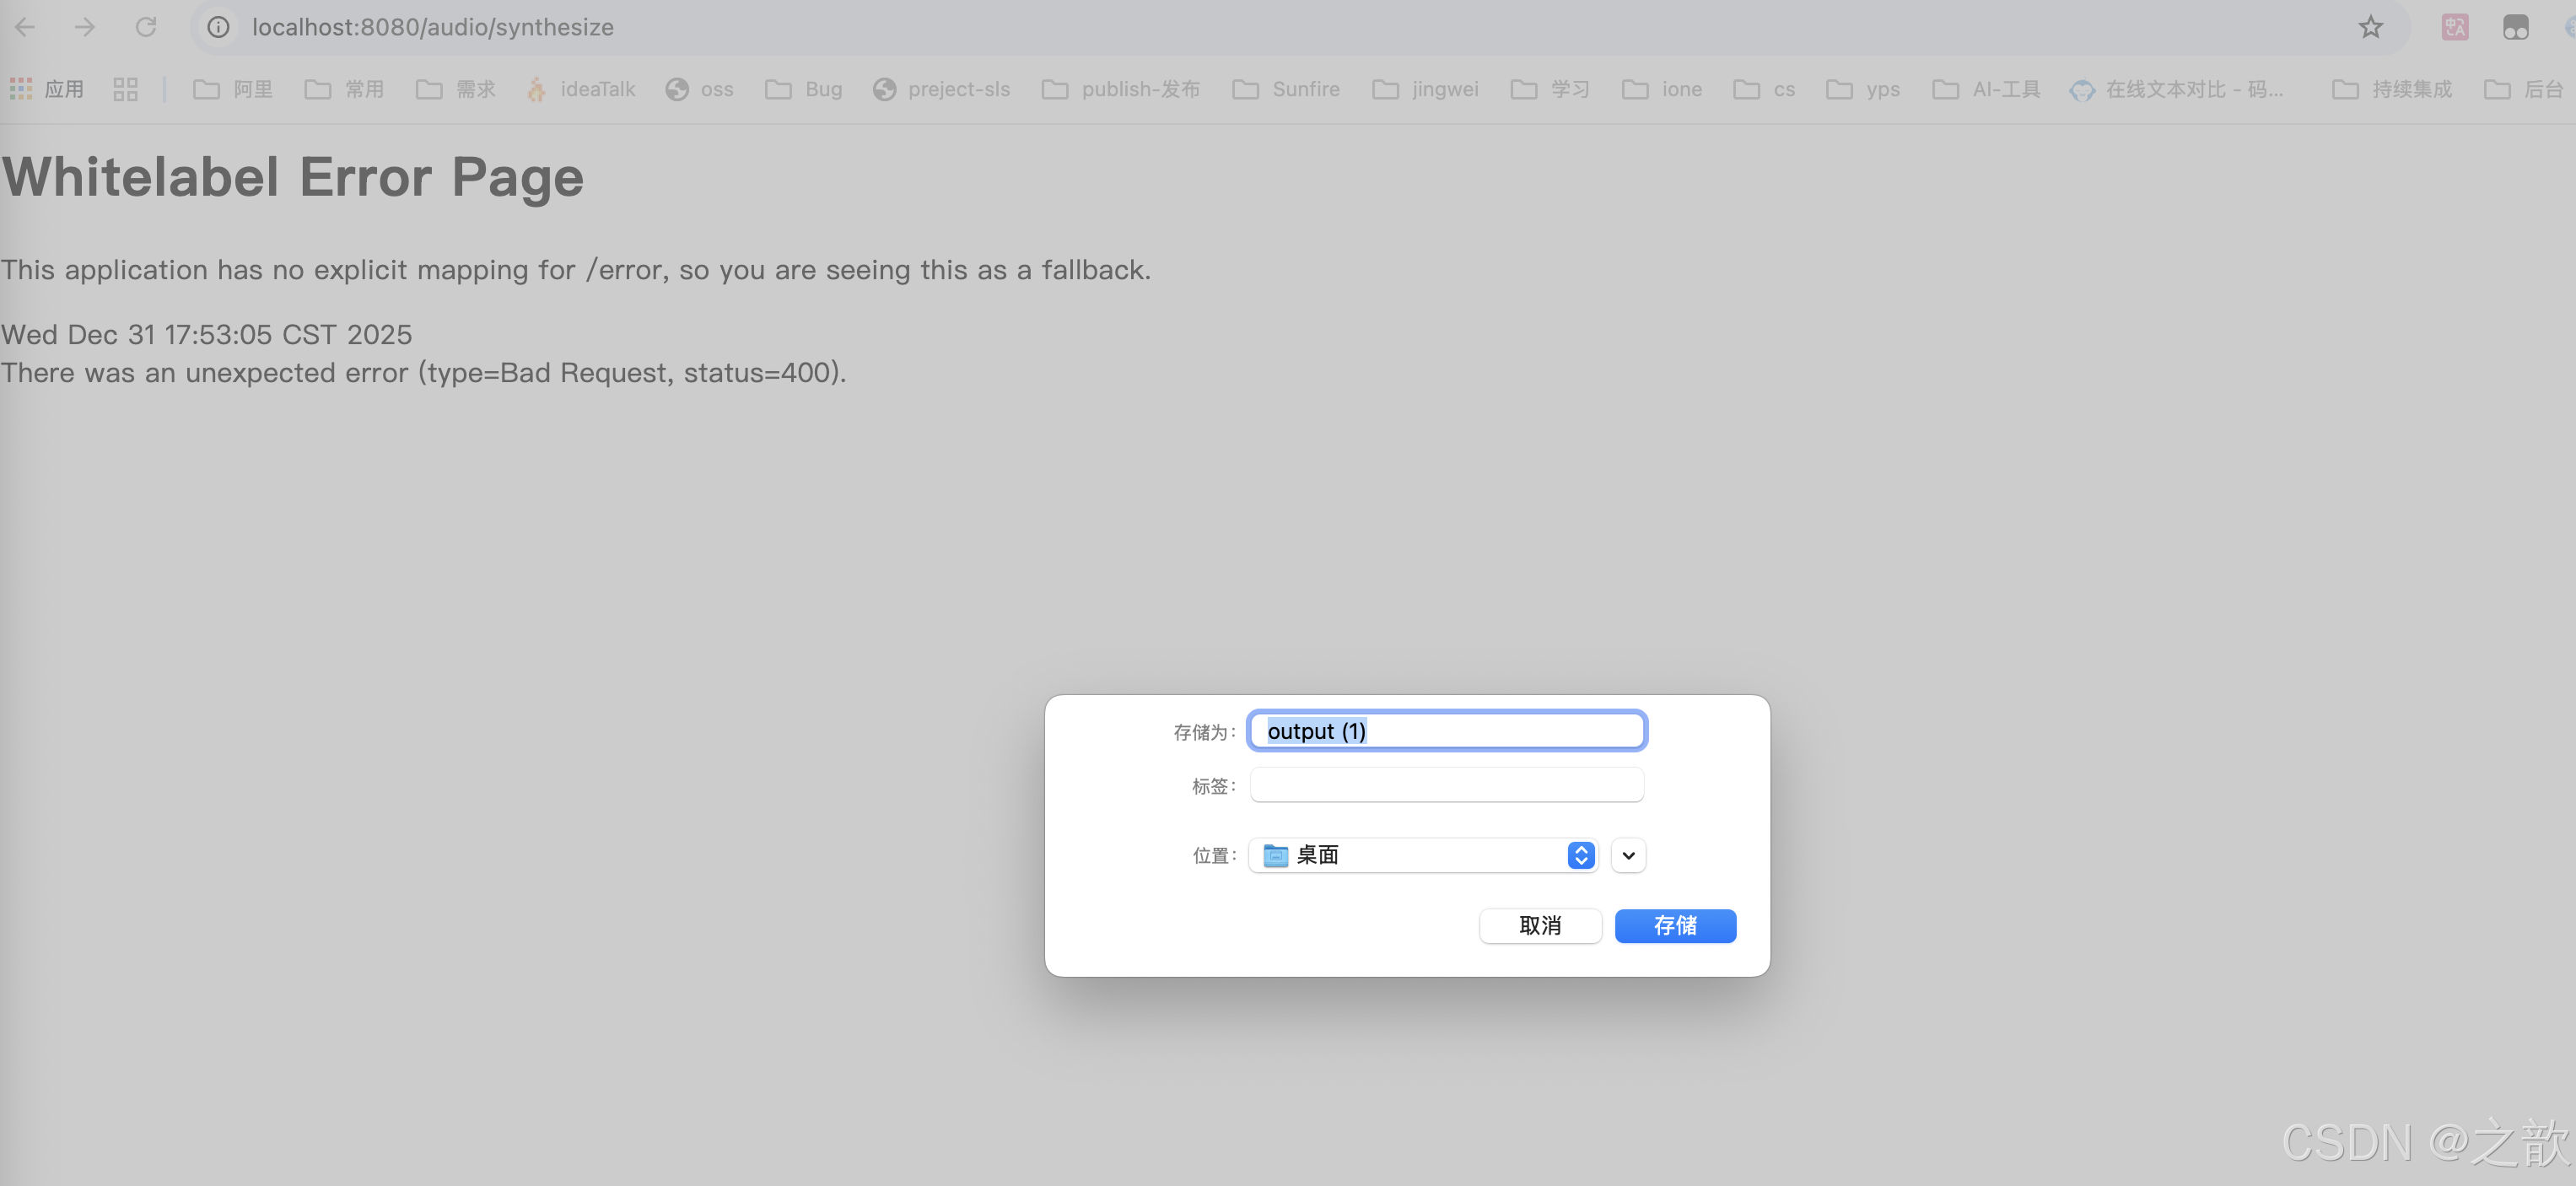Click the browser forward arrow
Screen dimensions: 2576x1186
[x=85, y=27]
